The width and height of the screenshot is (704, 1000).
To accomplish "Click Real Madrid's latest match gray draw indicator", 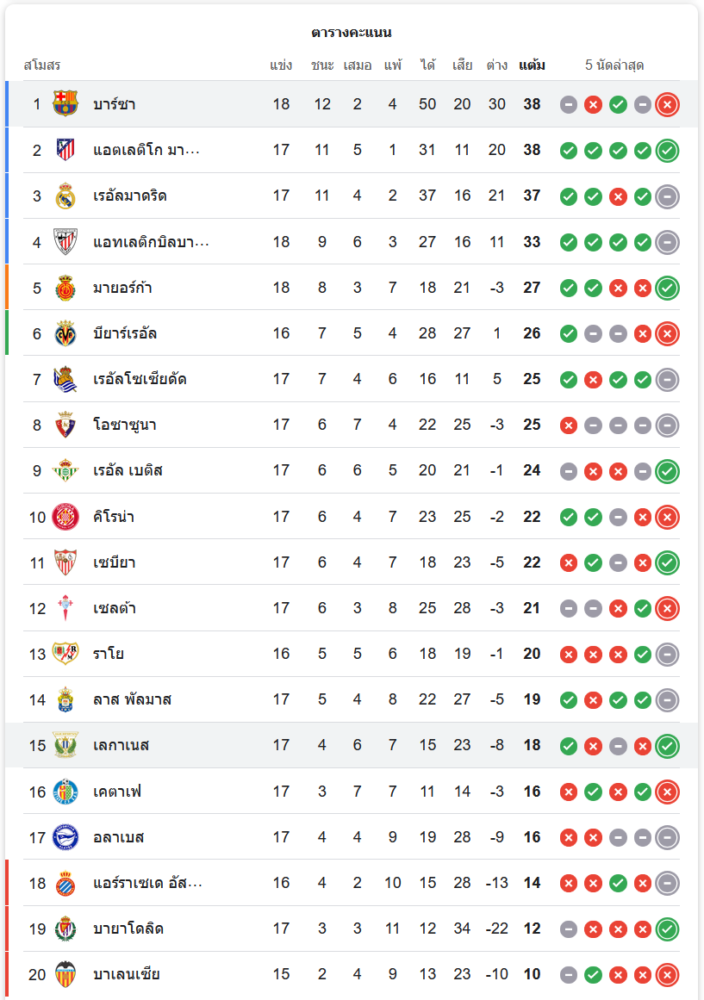I will tap(667, 196).
